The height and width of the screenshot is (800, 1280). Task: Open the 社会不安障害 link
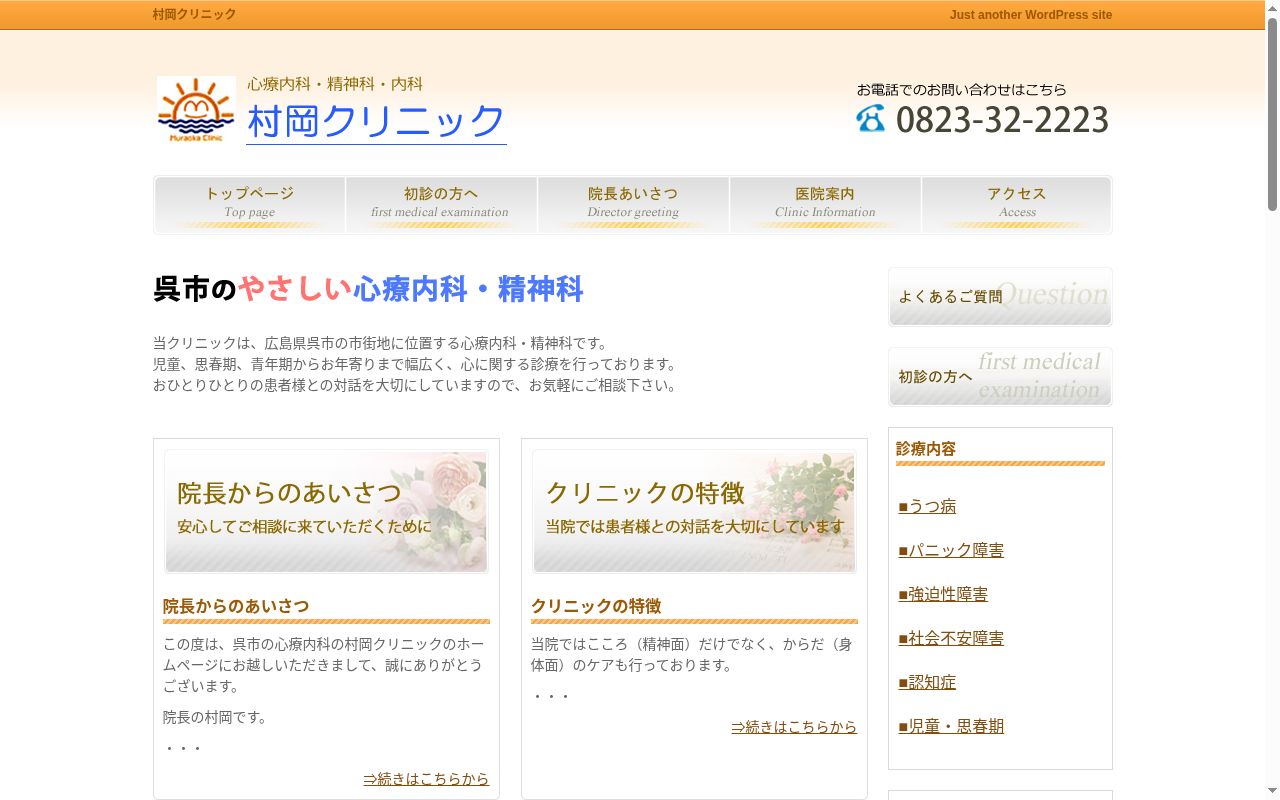click(951, 638)
